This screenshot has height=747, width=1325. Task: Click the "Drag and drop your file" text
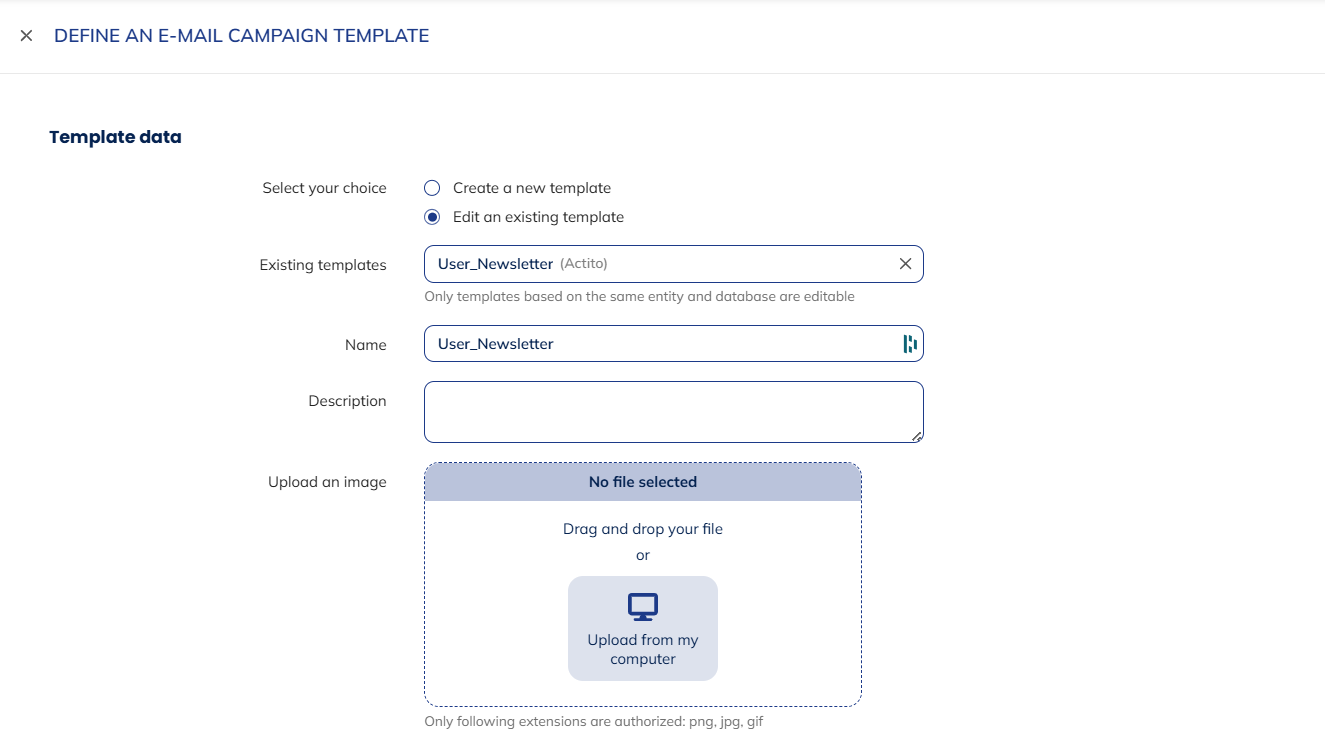click(643, 529)
